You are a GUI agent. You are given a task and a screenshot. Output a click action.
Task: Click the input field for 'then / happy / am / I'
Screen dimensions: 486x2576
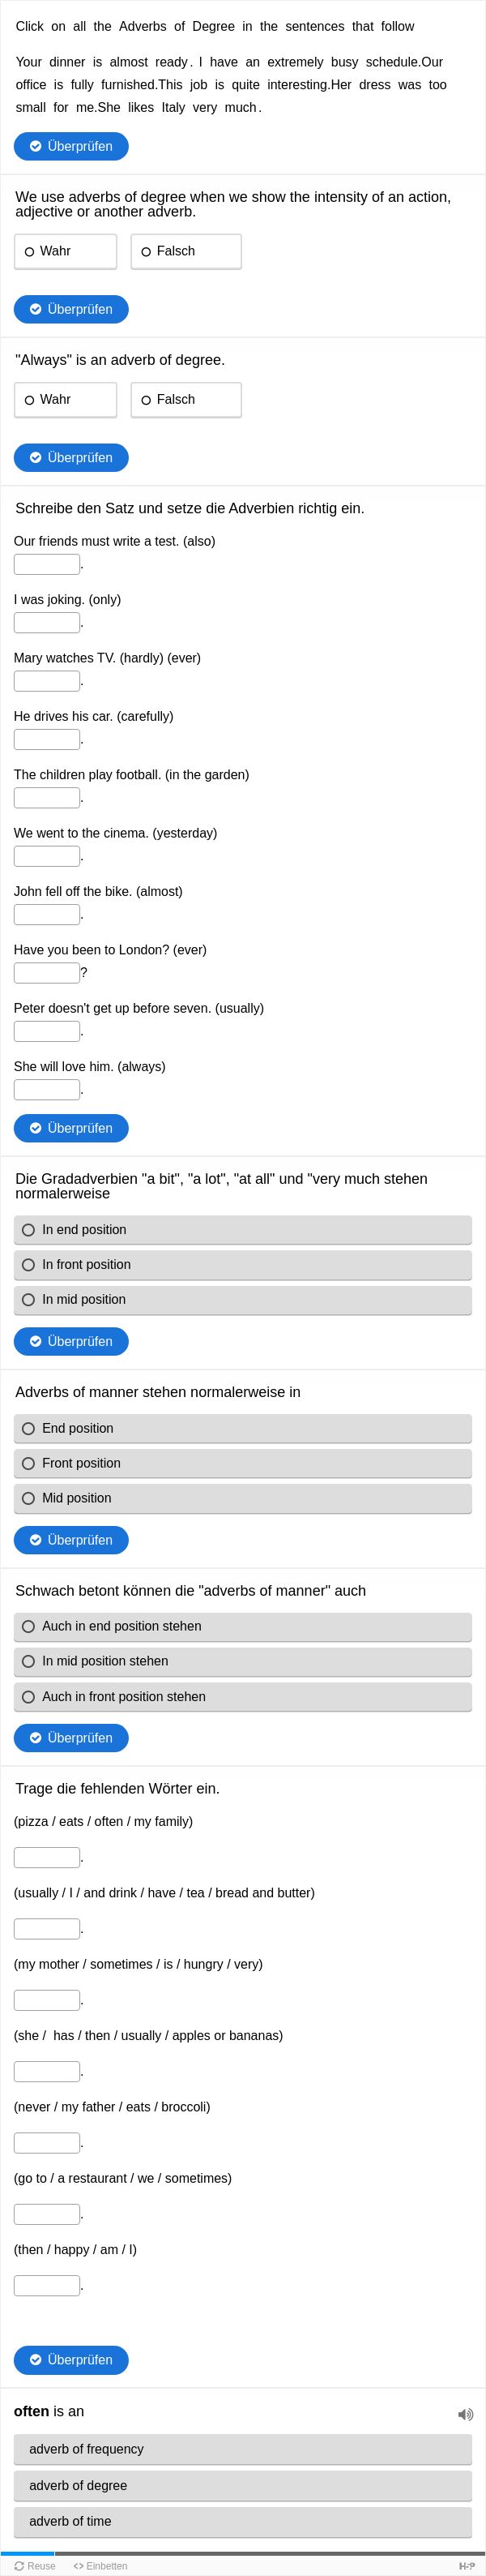point(47,2286)
